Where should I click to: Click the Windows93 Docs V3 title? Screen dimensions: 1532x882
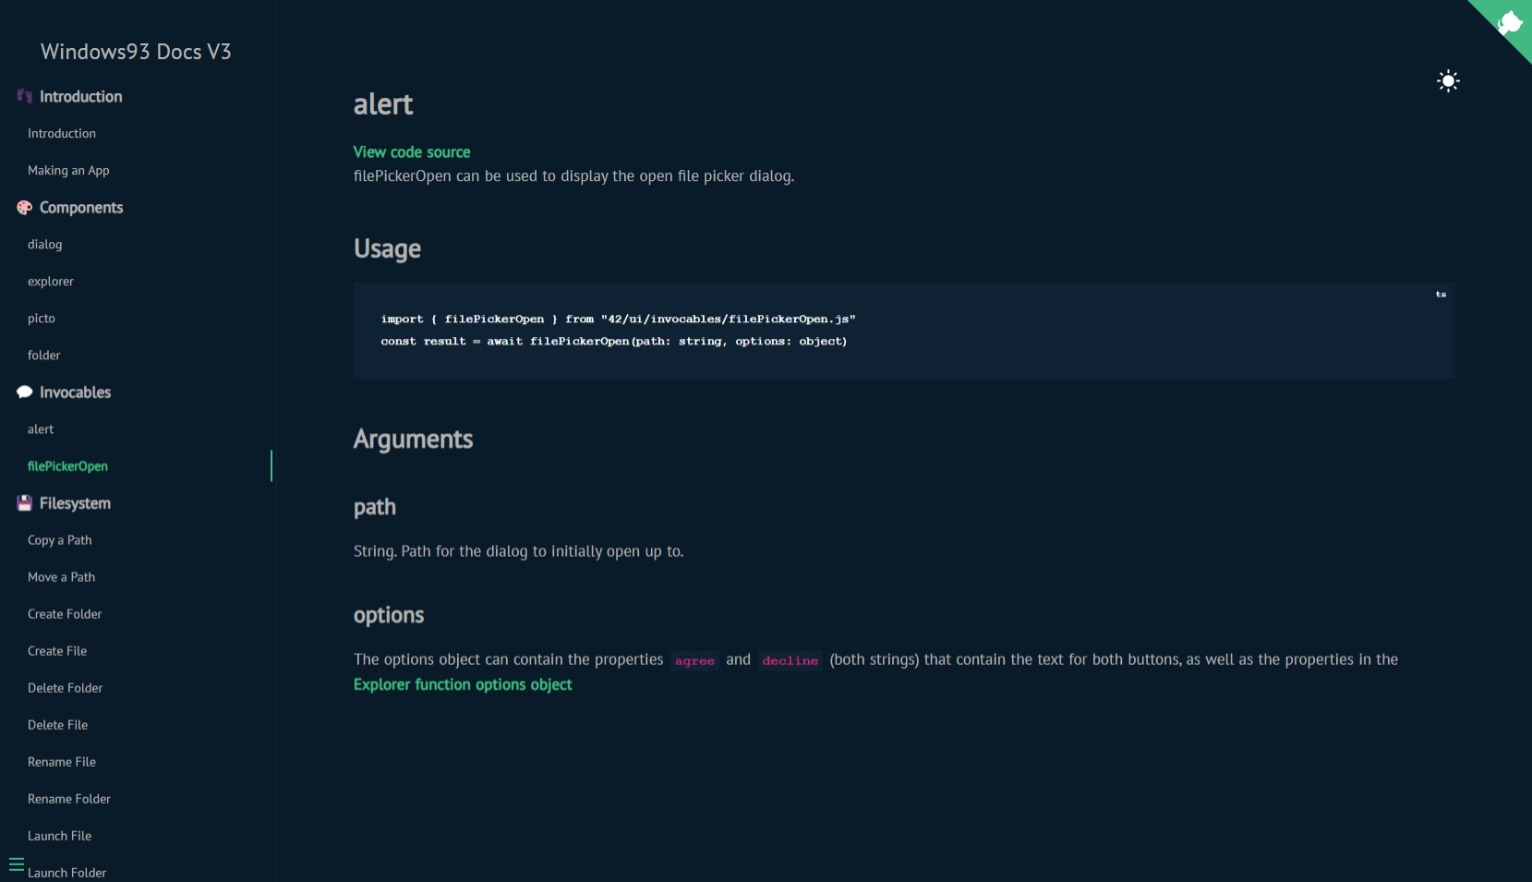(x=136, y=52)
